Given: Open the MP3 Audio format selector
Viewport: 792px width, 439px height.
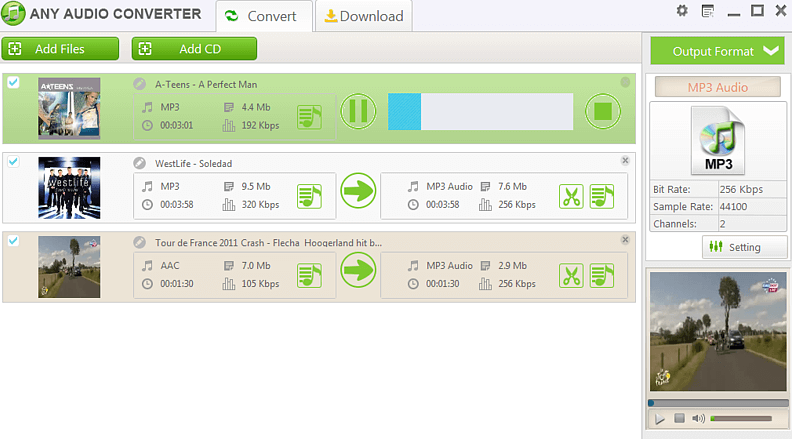Looking at the screenshot, I should point(717,87).
